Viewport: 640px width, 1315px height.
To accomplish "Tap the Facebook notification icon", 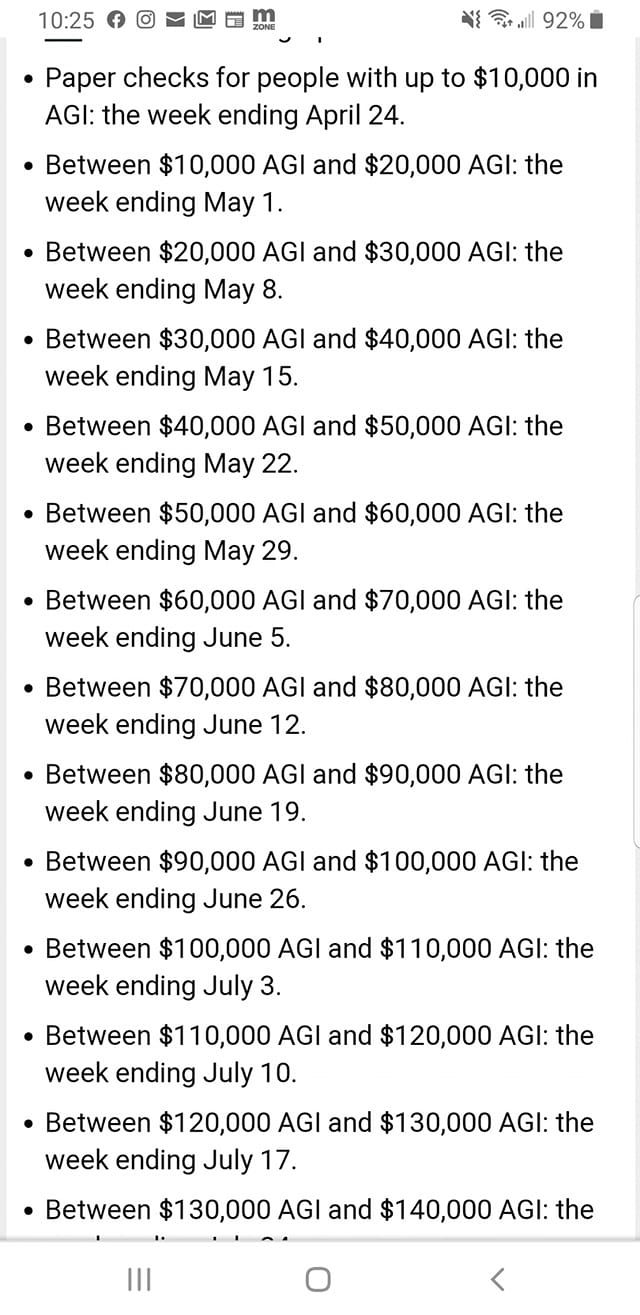I will click(x=116, y=20).
